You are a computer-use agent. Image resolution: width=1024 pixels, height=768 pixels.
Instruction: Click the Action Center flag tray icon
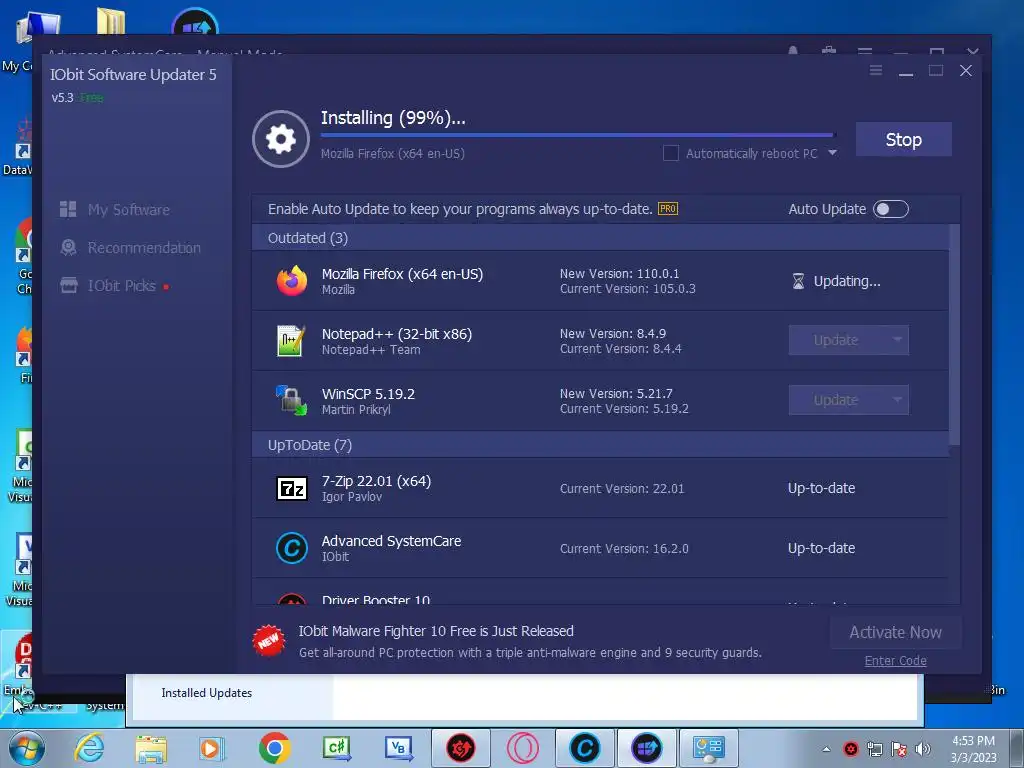pos(899,749)
